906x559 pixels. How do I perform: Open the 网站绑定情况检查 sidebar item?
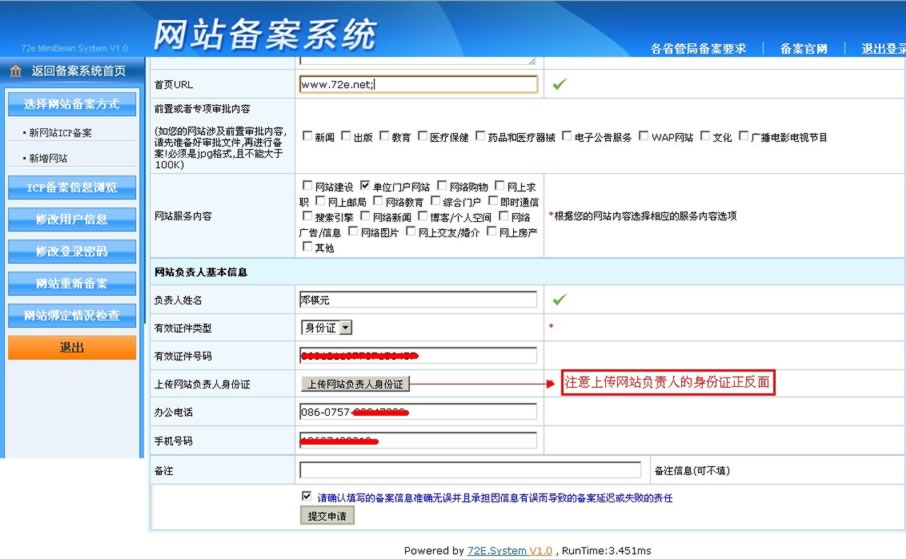[x=71, y=316]
